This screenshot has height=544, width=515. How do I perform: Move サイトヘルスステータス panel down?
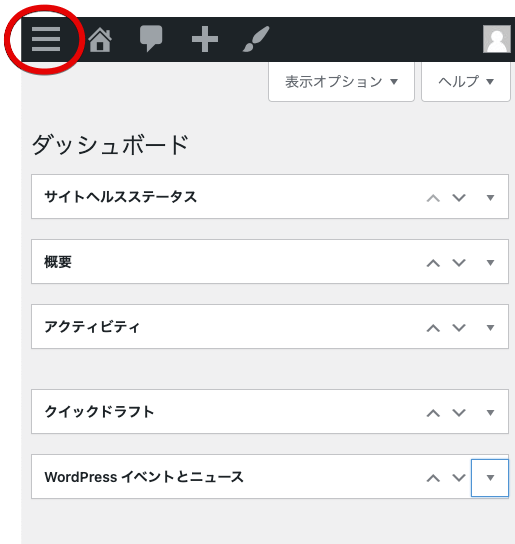tap(459, 197)
